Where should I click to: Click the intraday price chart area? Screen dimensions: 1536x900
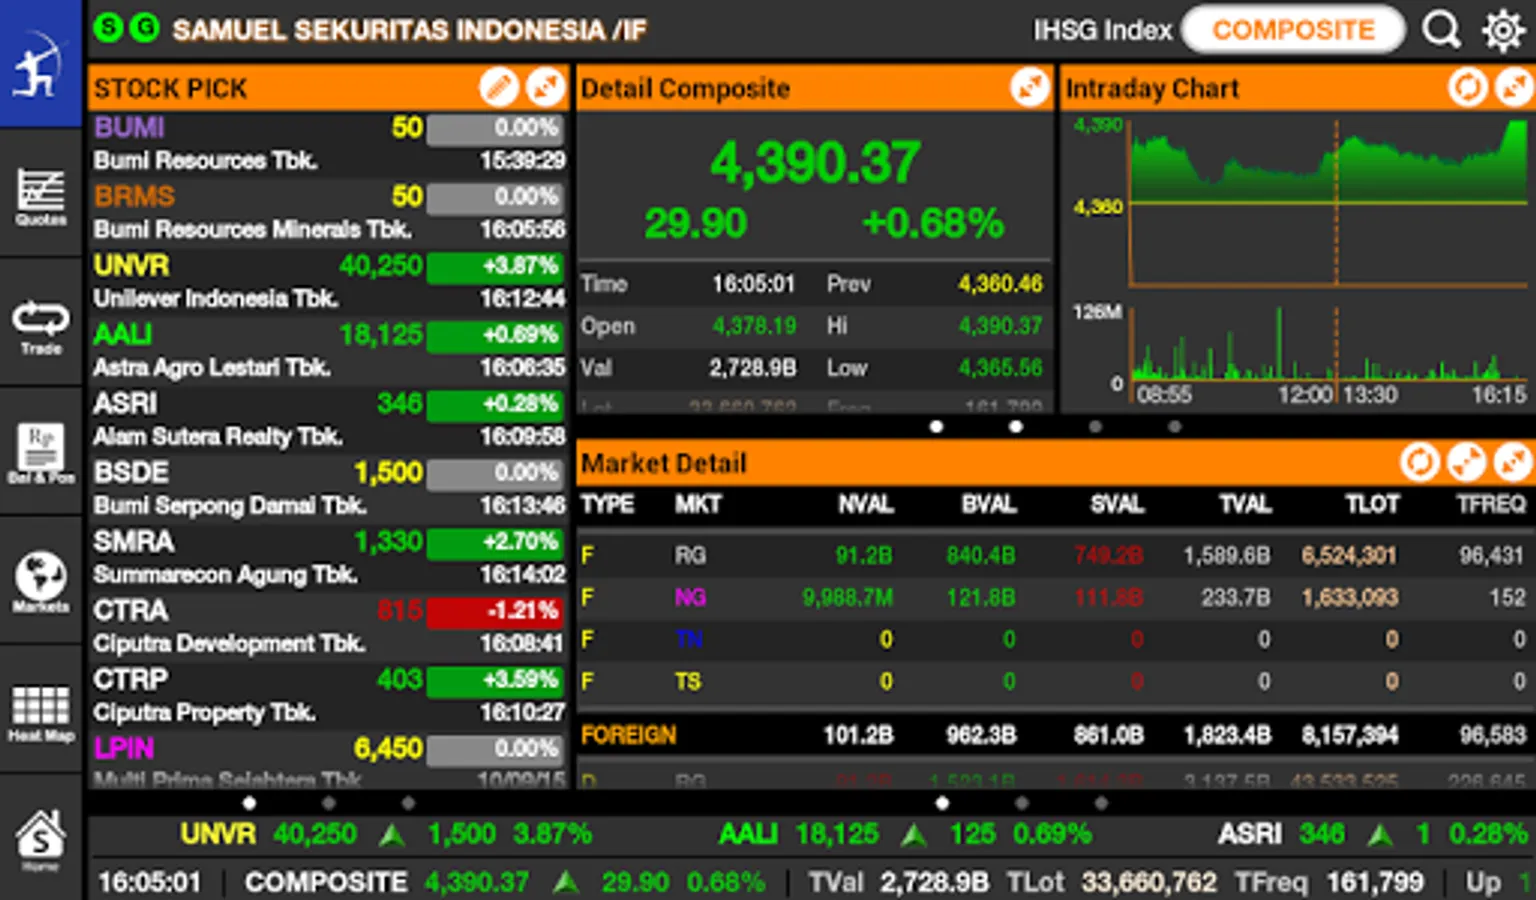[x=1329, y=202]
